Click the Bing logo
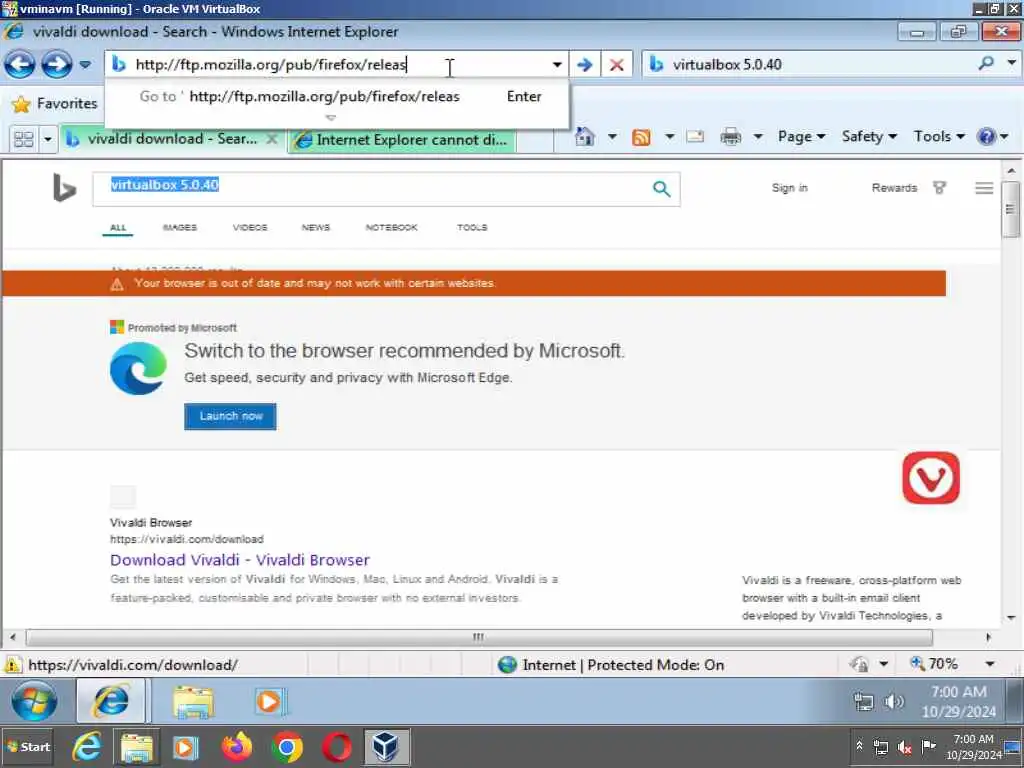The height and width of the screenshot is (768, 1024). (64, 187)
